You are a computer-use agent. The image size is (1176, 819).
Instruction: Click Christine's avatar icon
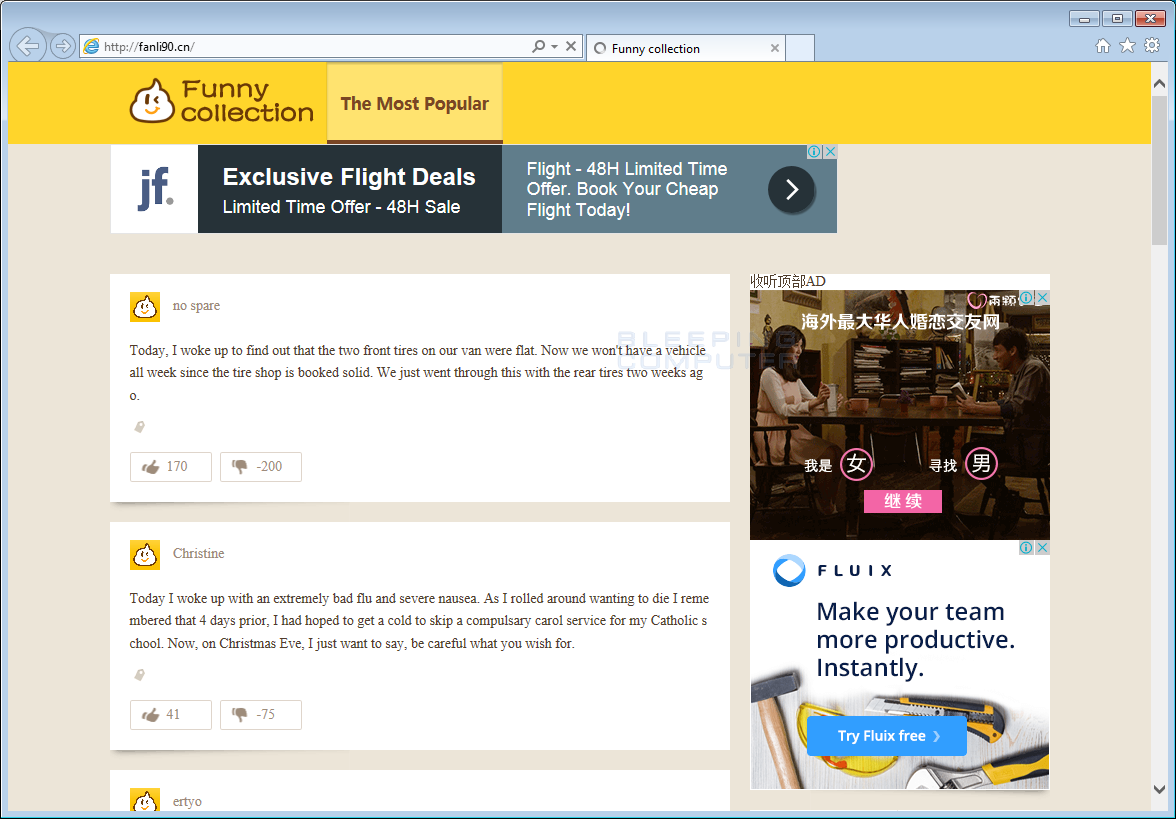(x=145, y=555)
